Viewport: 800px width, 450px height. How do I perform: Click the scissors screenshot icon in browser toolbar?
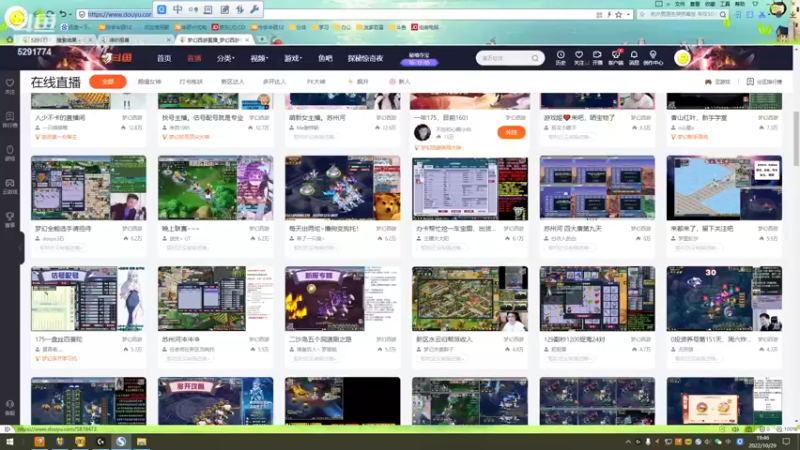762,15
